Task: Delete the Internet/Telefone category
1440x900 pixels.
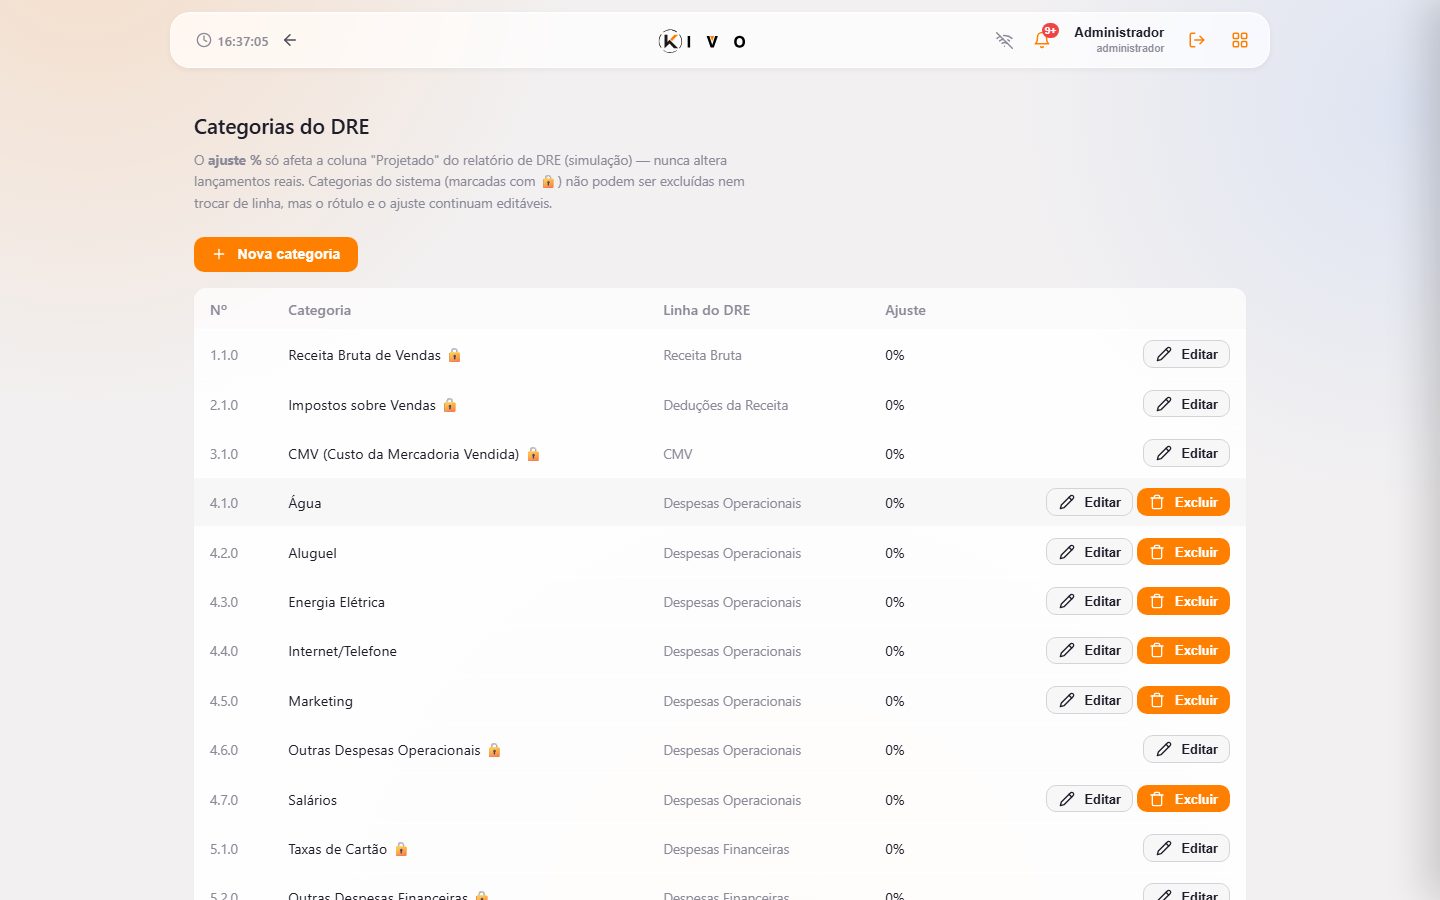Action: point(1183,650)
